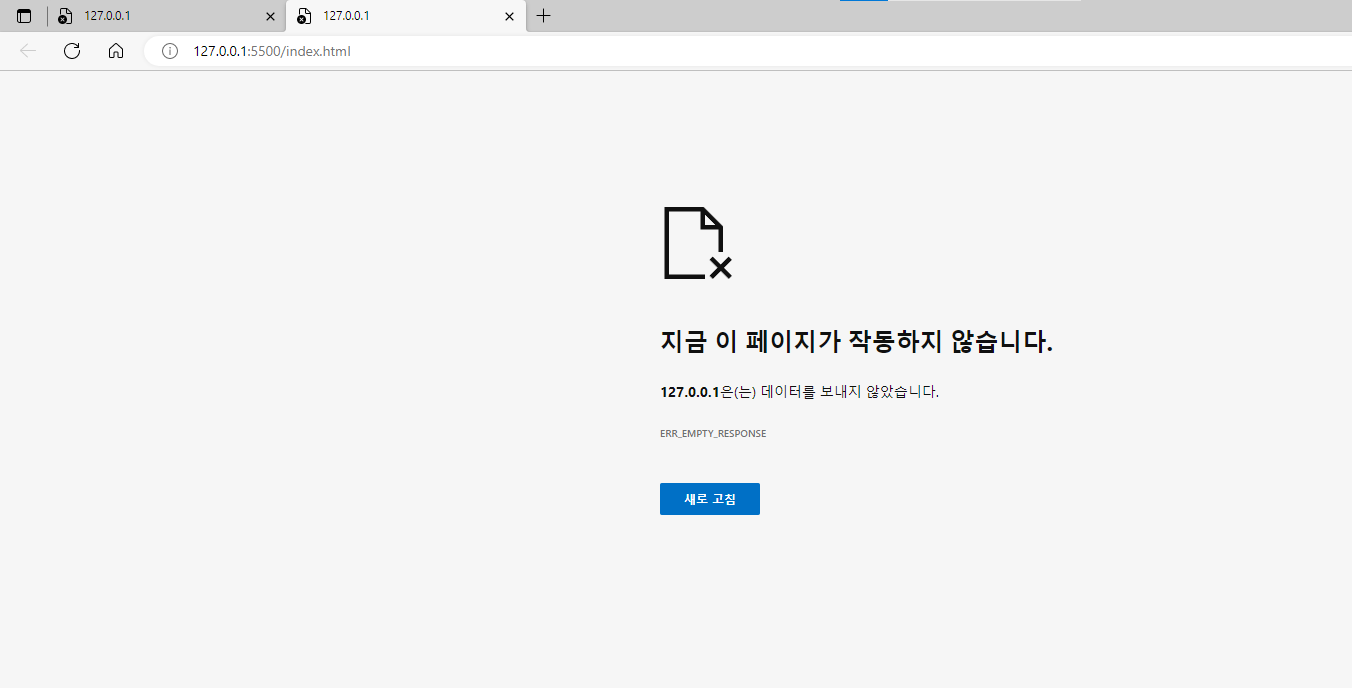Click the blue 새로 고침 button
1352x688 pixels.
(710, 499)
